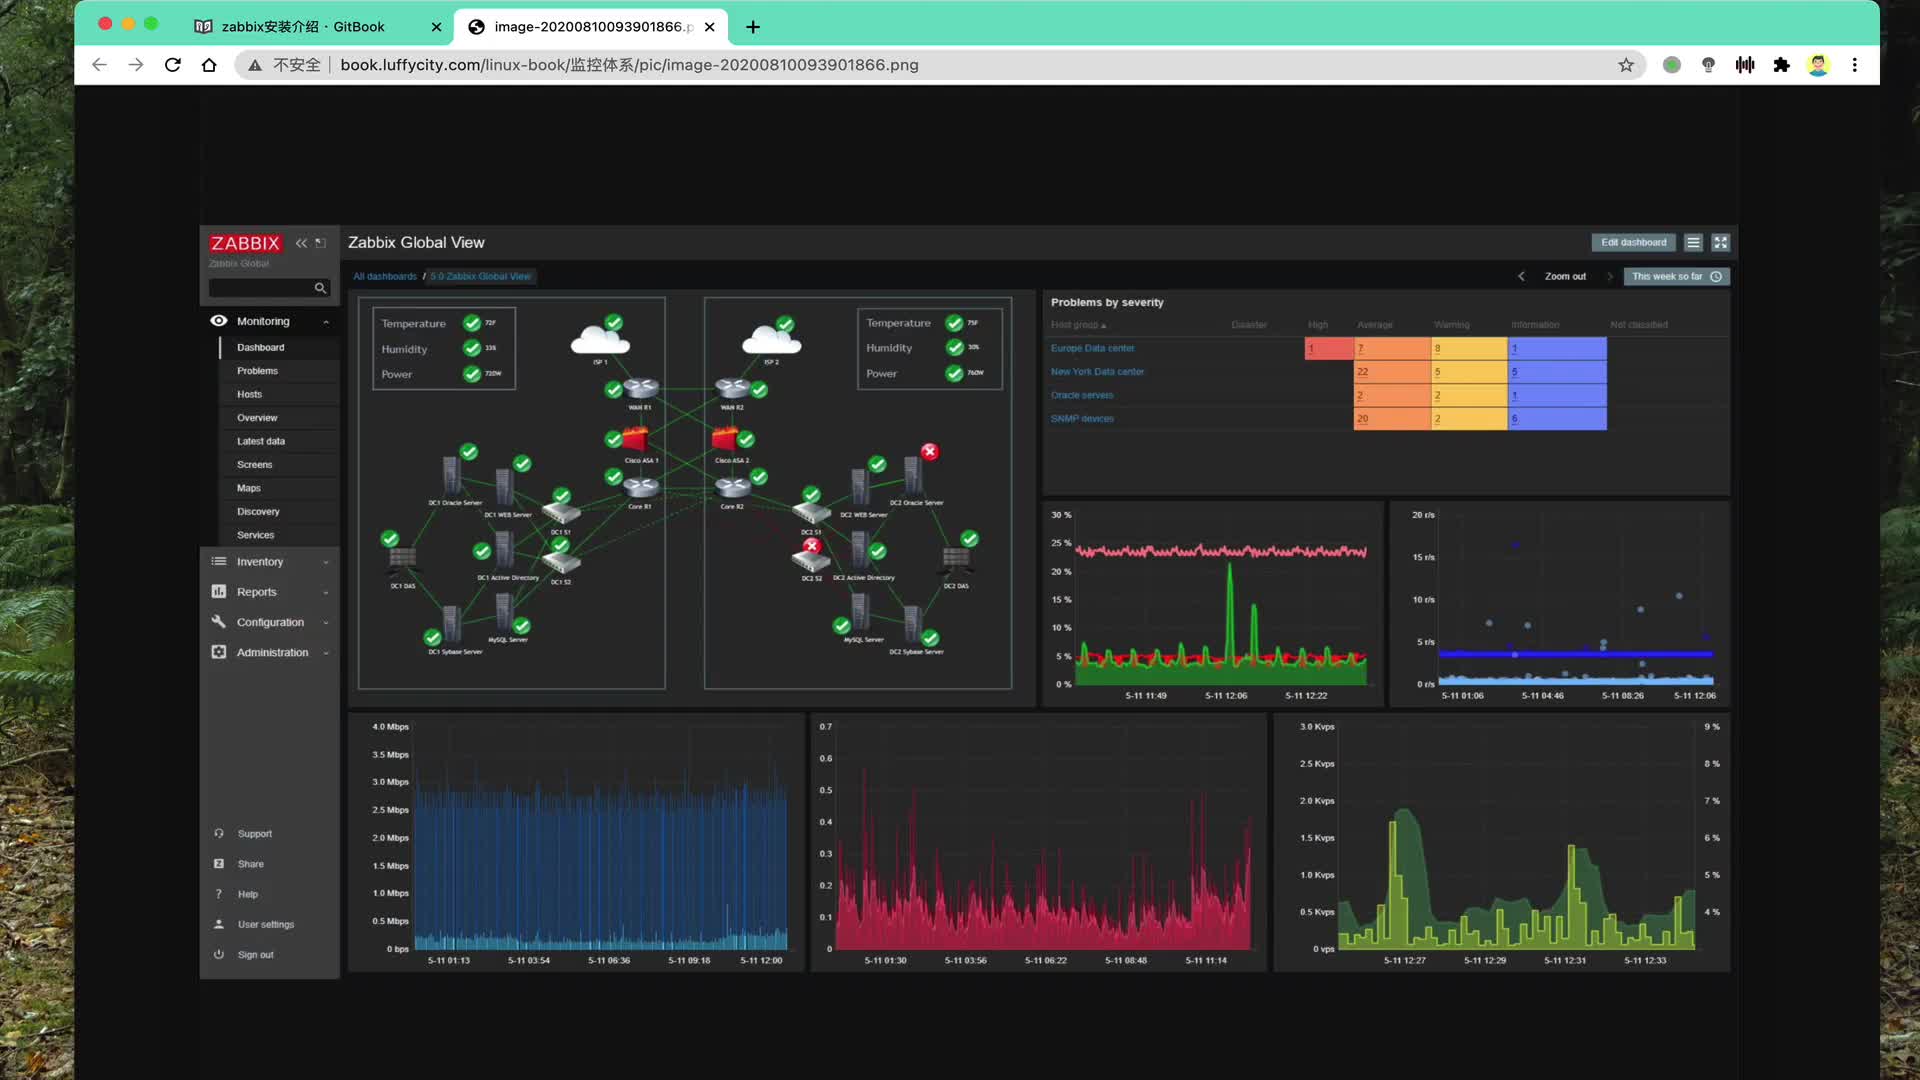This screenshot has height=1080, width=1920.
Task: Click the sidebar search input field
Action: (261, 288)
